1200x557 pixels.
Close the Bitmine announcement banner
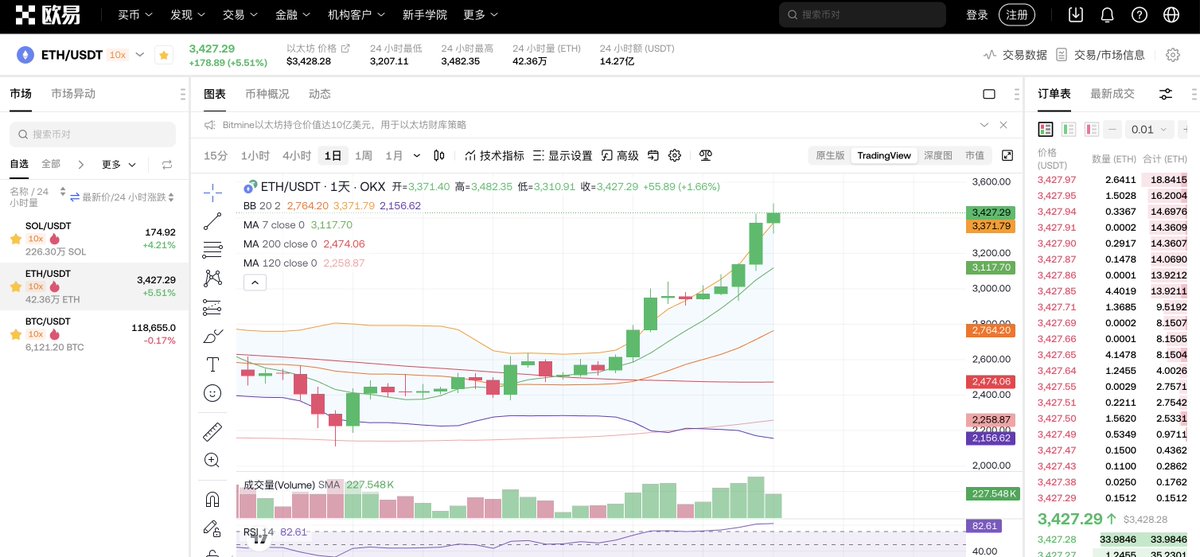tap(1005, 124)
